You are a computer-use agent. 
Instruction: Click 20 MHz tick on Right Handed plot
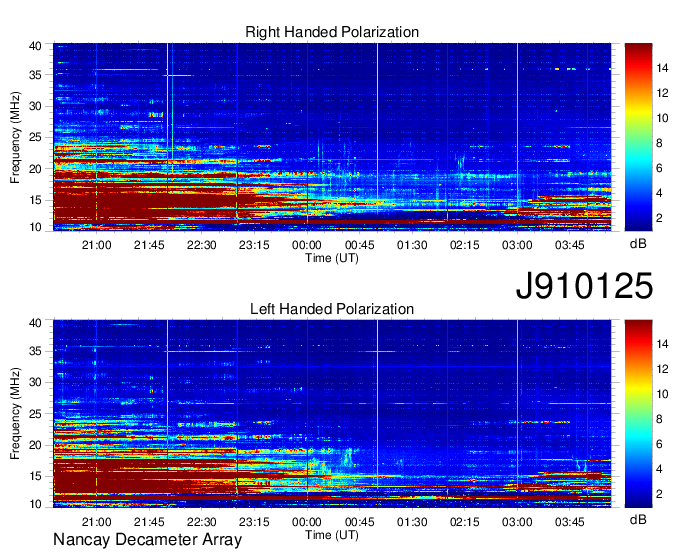36,169
